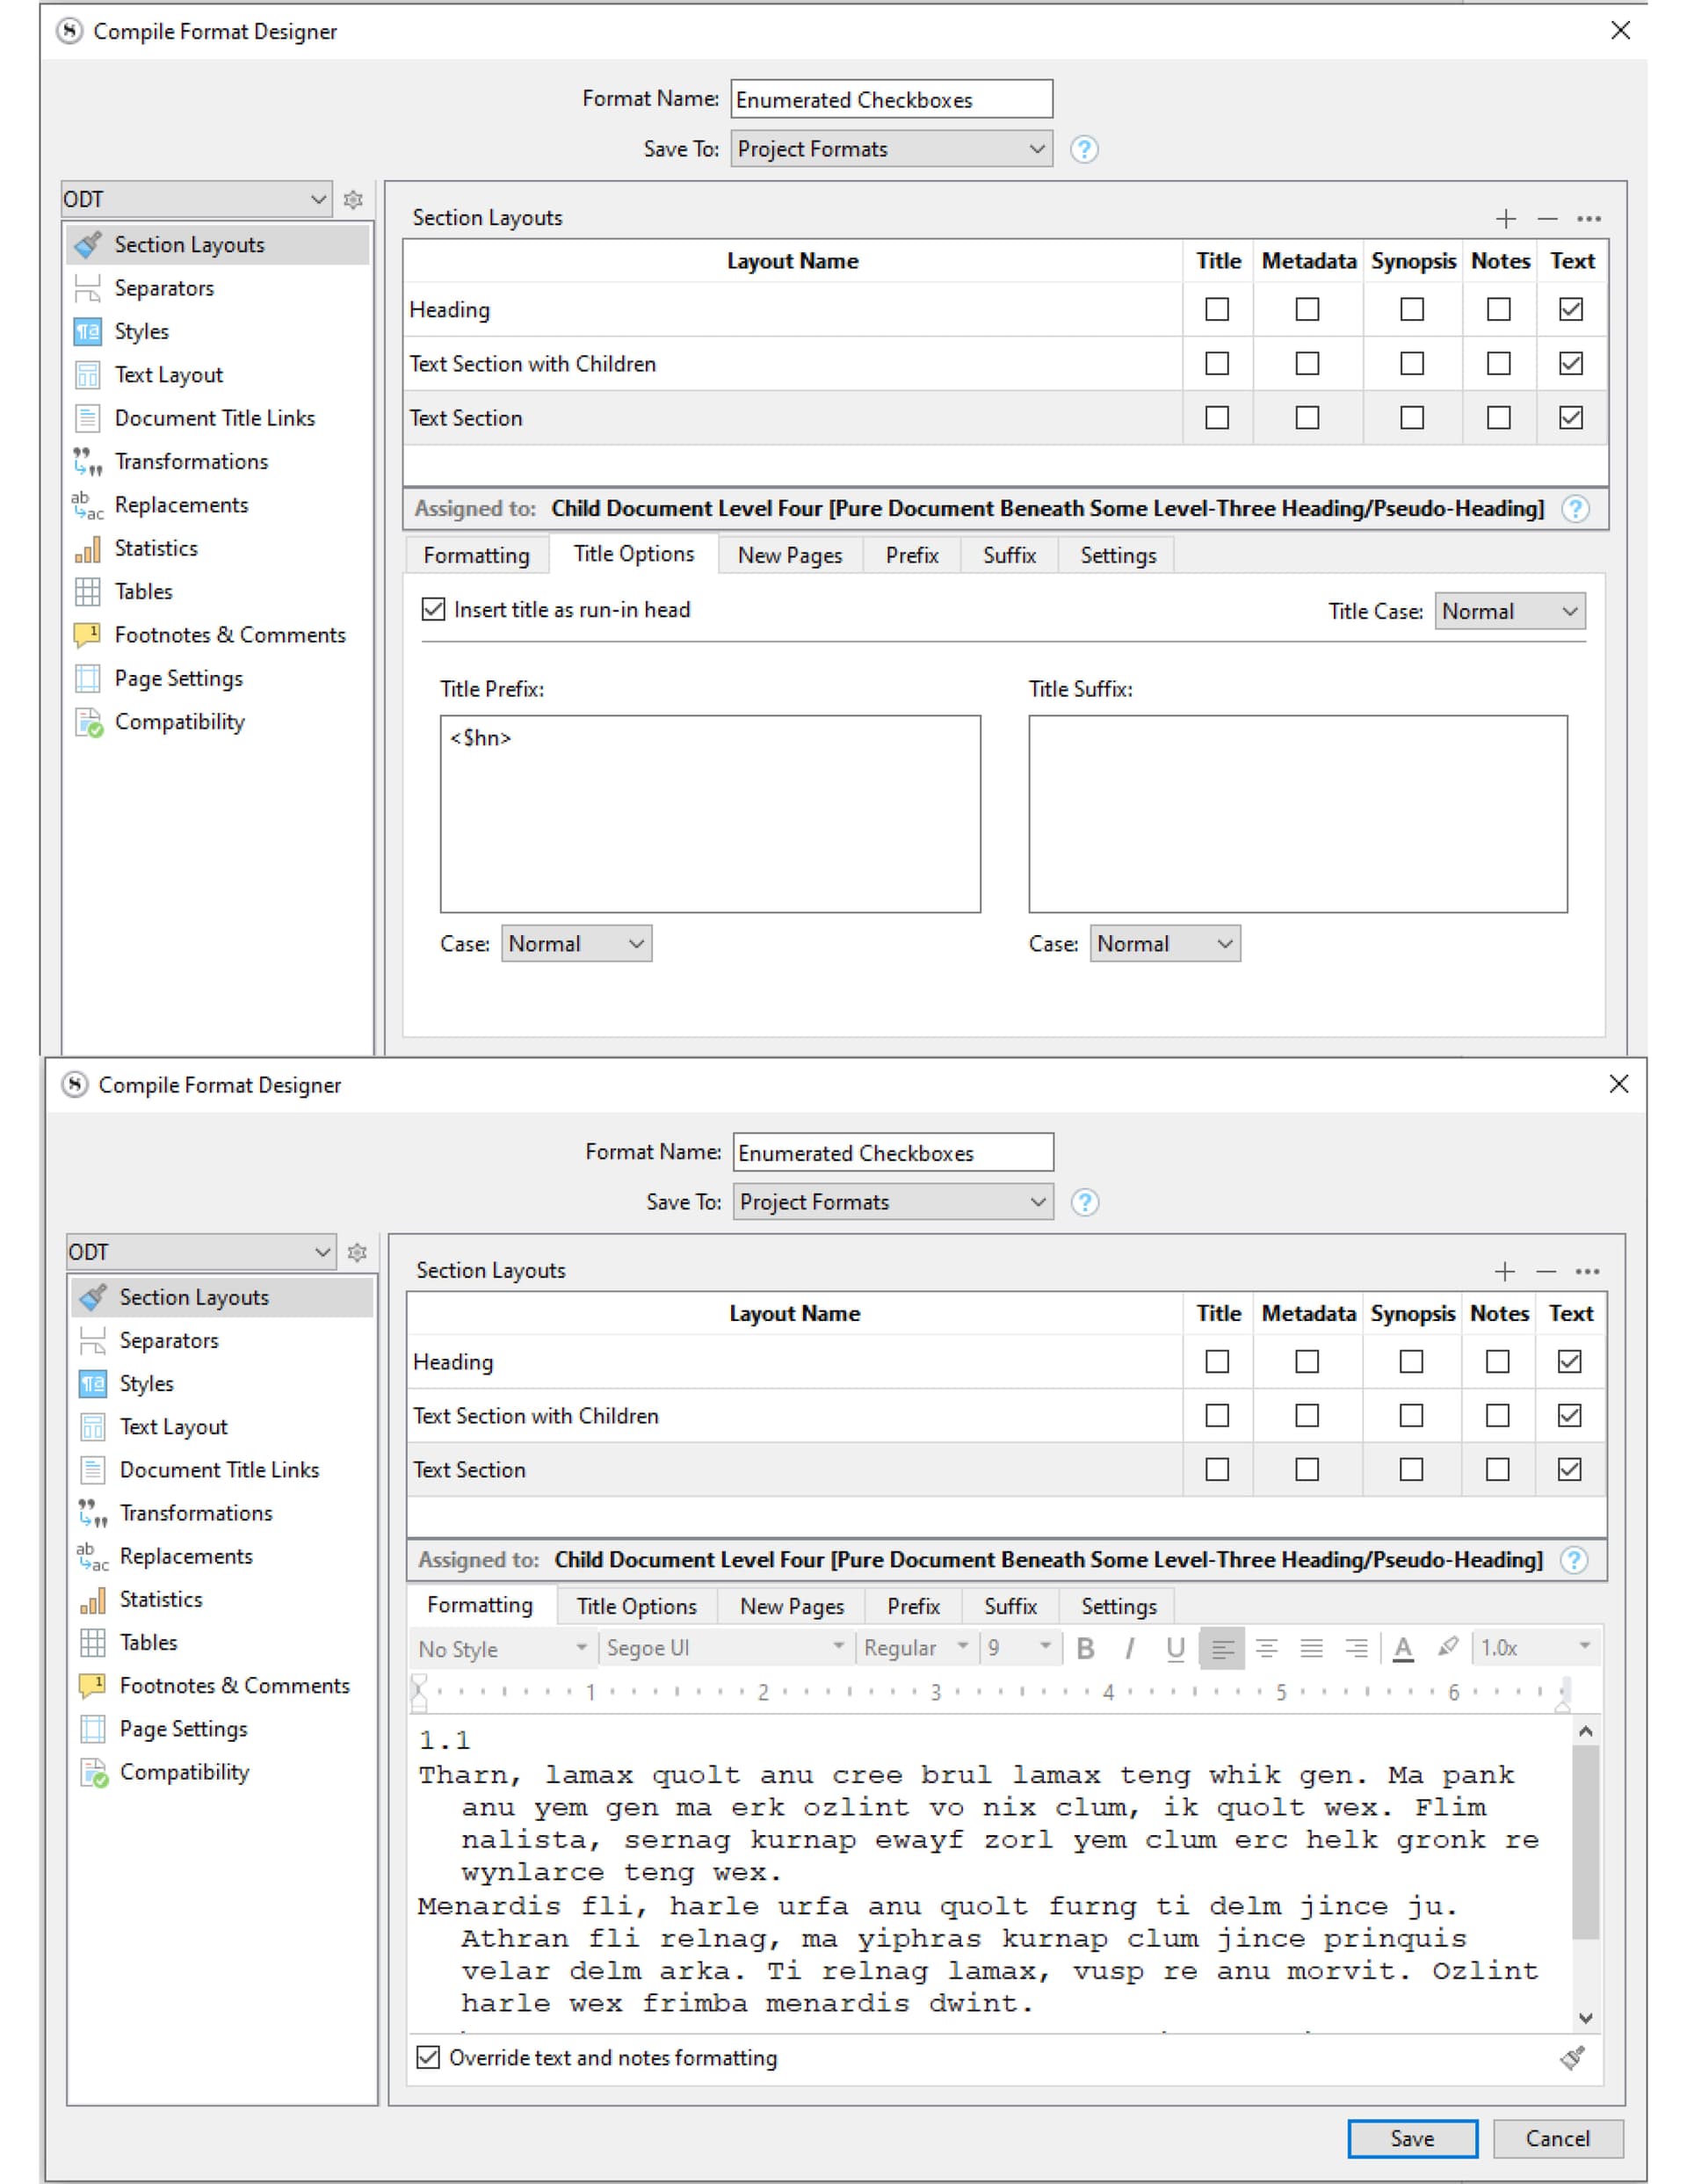
Task: Uncheck Text for Heading layout in the upper window
Action: (x=1571, y=309)
